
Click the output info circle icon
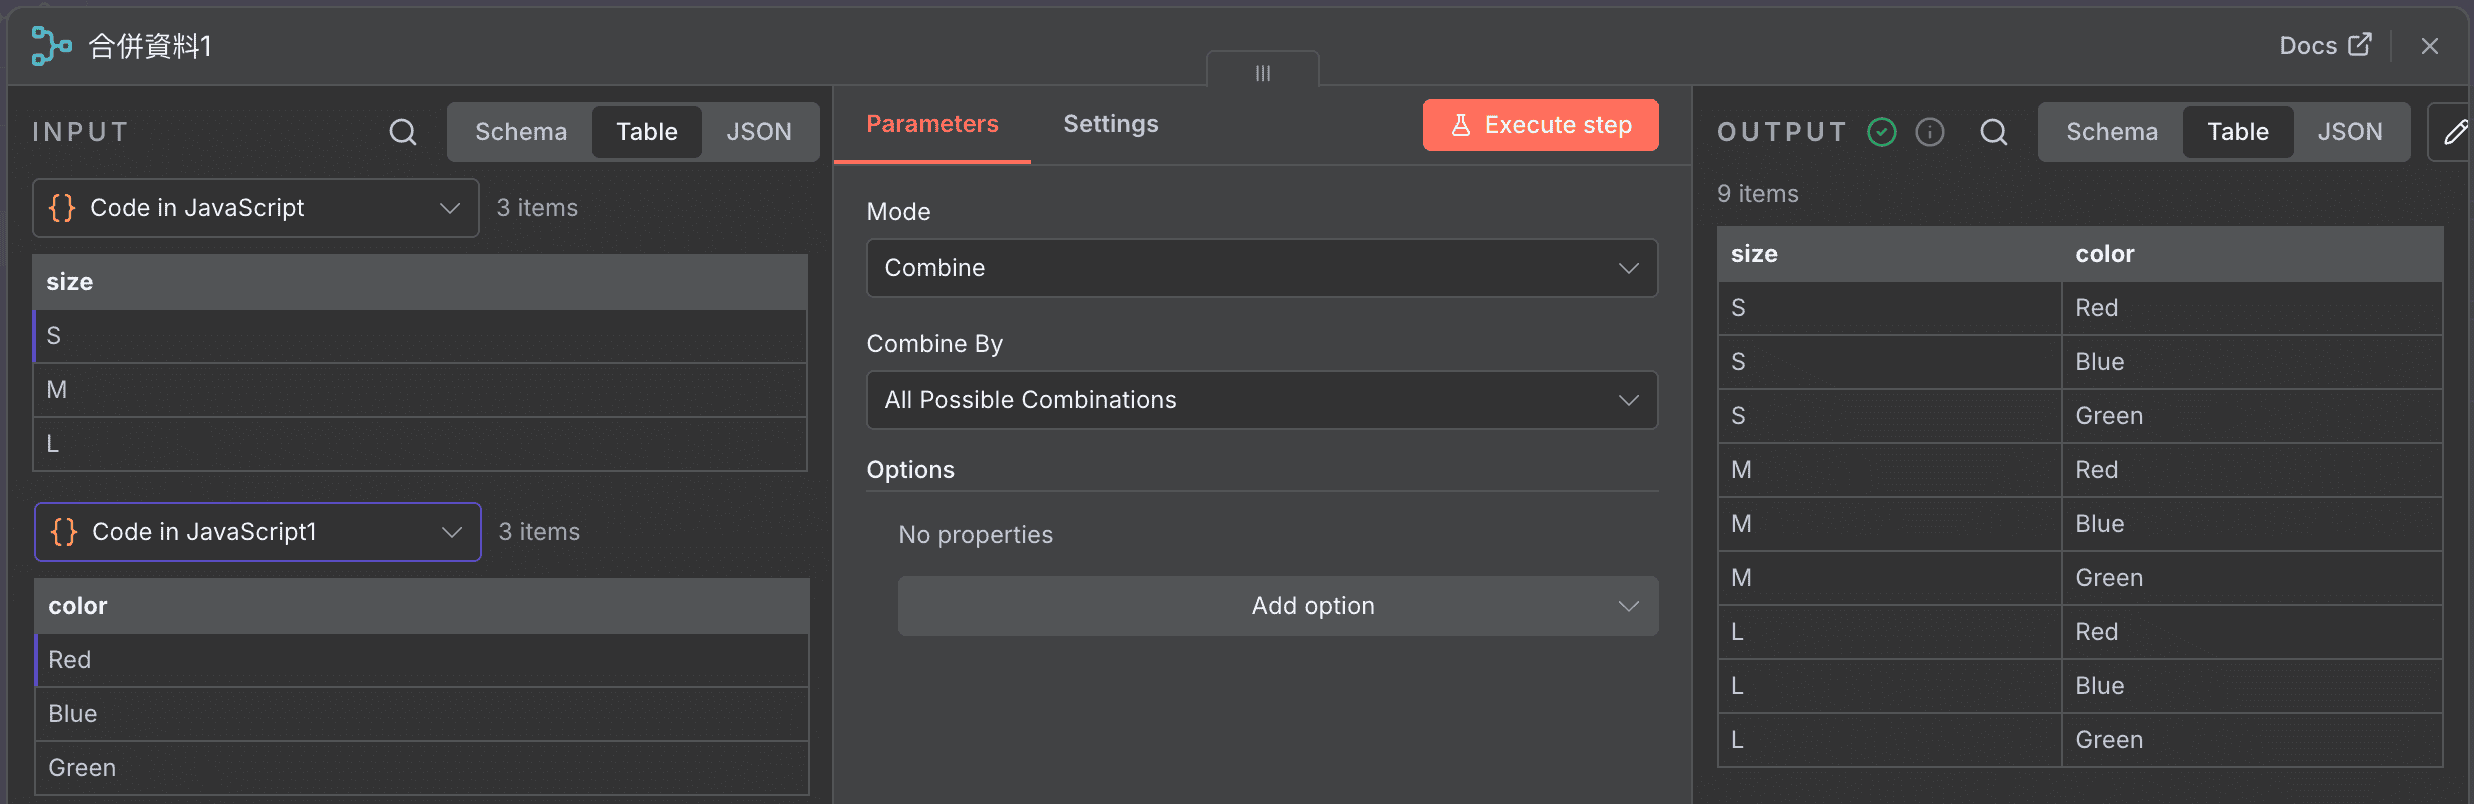(x=1930, y=132)
